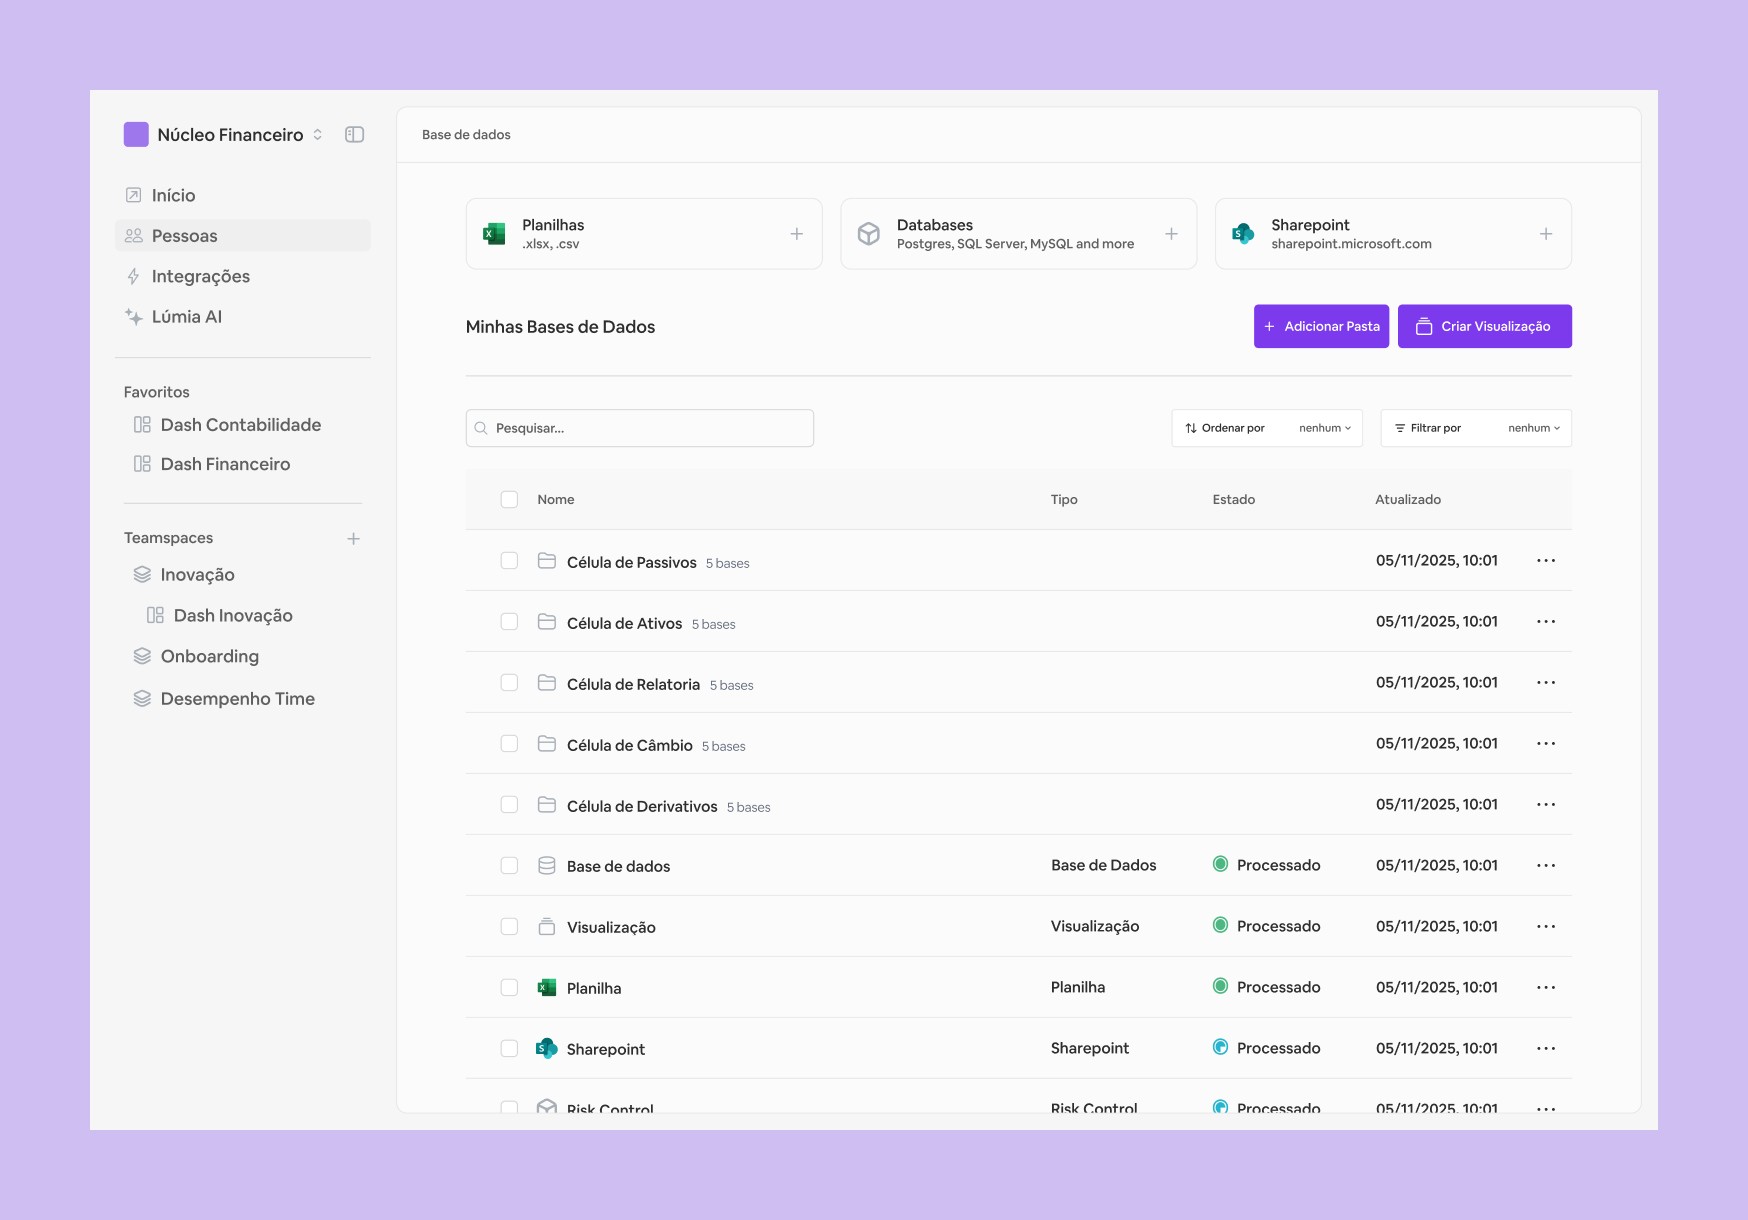This screenshot has width=1748, height=1220.
Task: Click the Sharepoint logo in Sharepoint card
Action: 1243,234
